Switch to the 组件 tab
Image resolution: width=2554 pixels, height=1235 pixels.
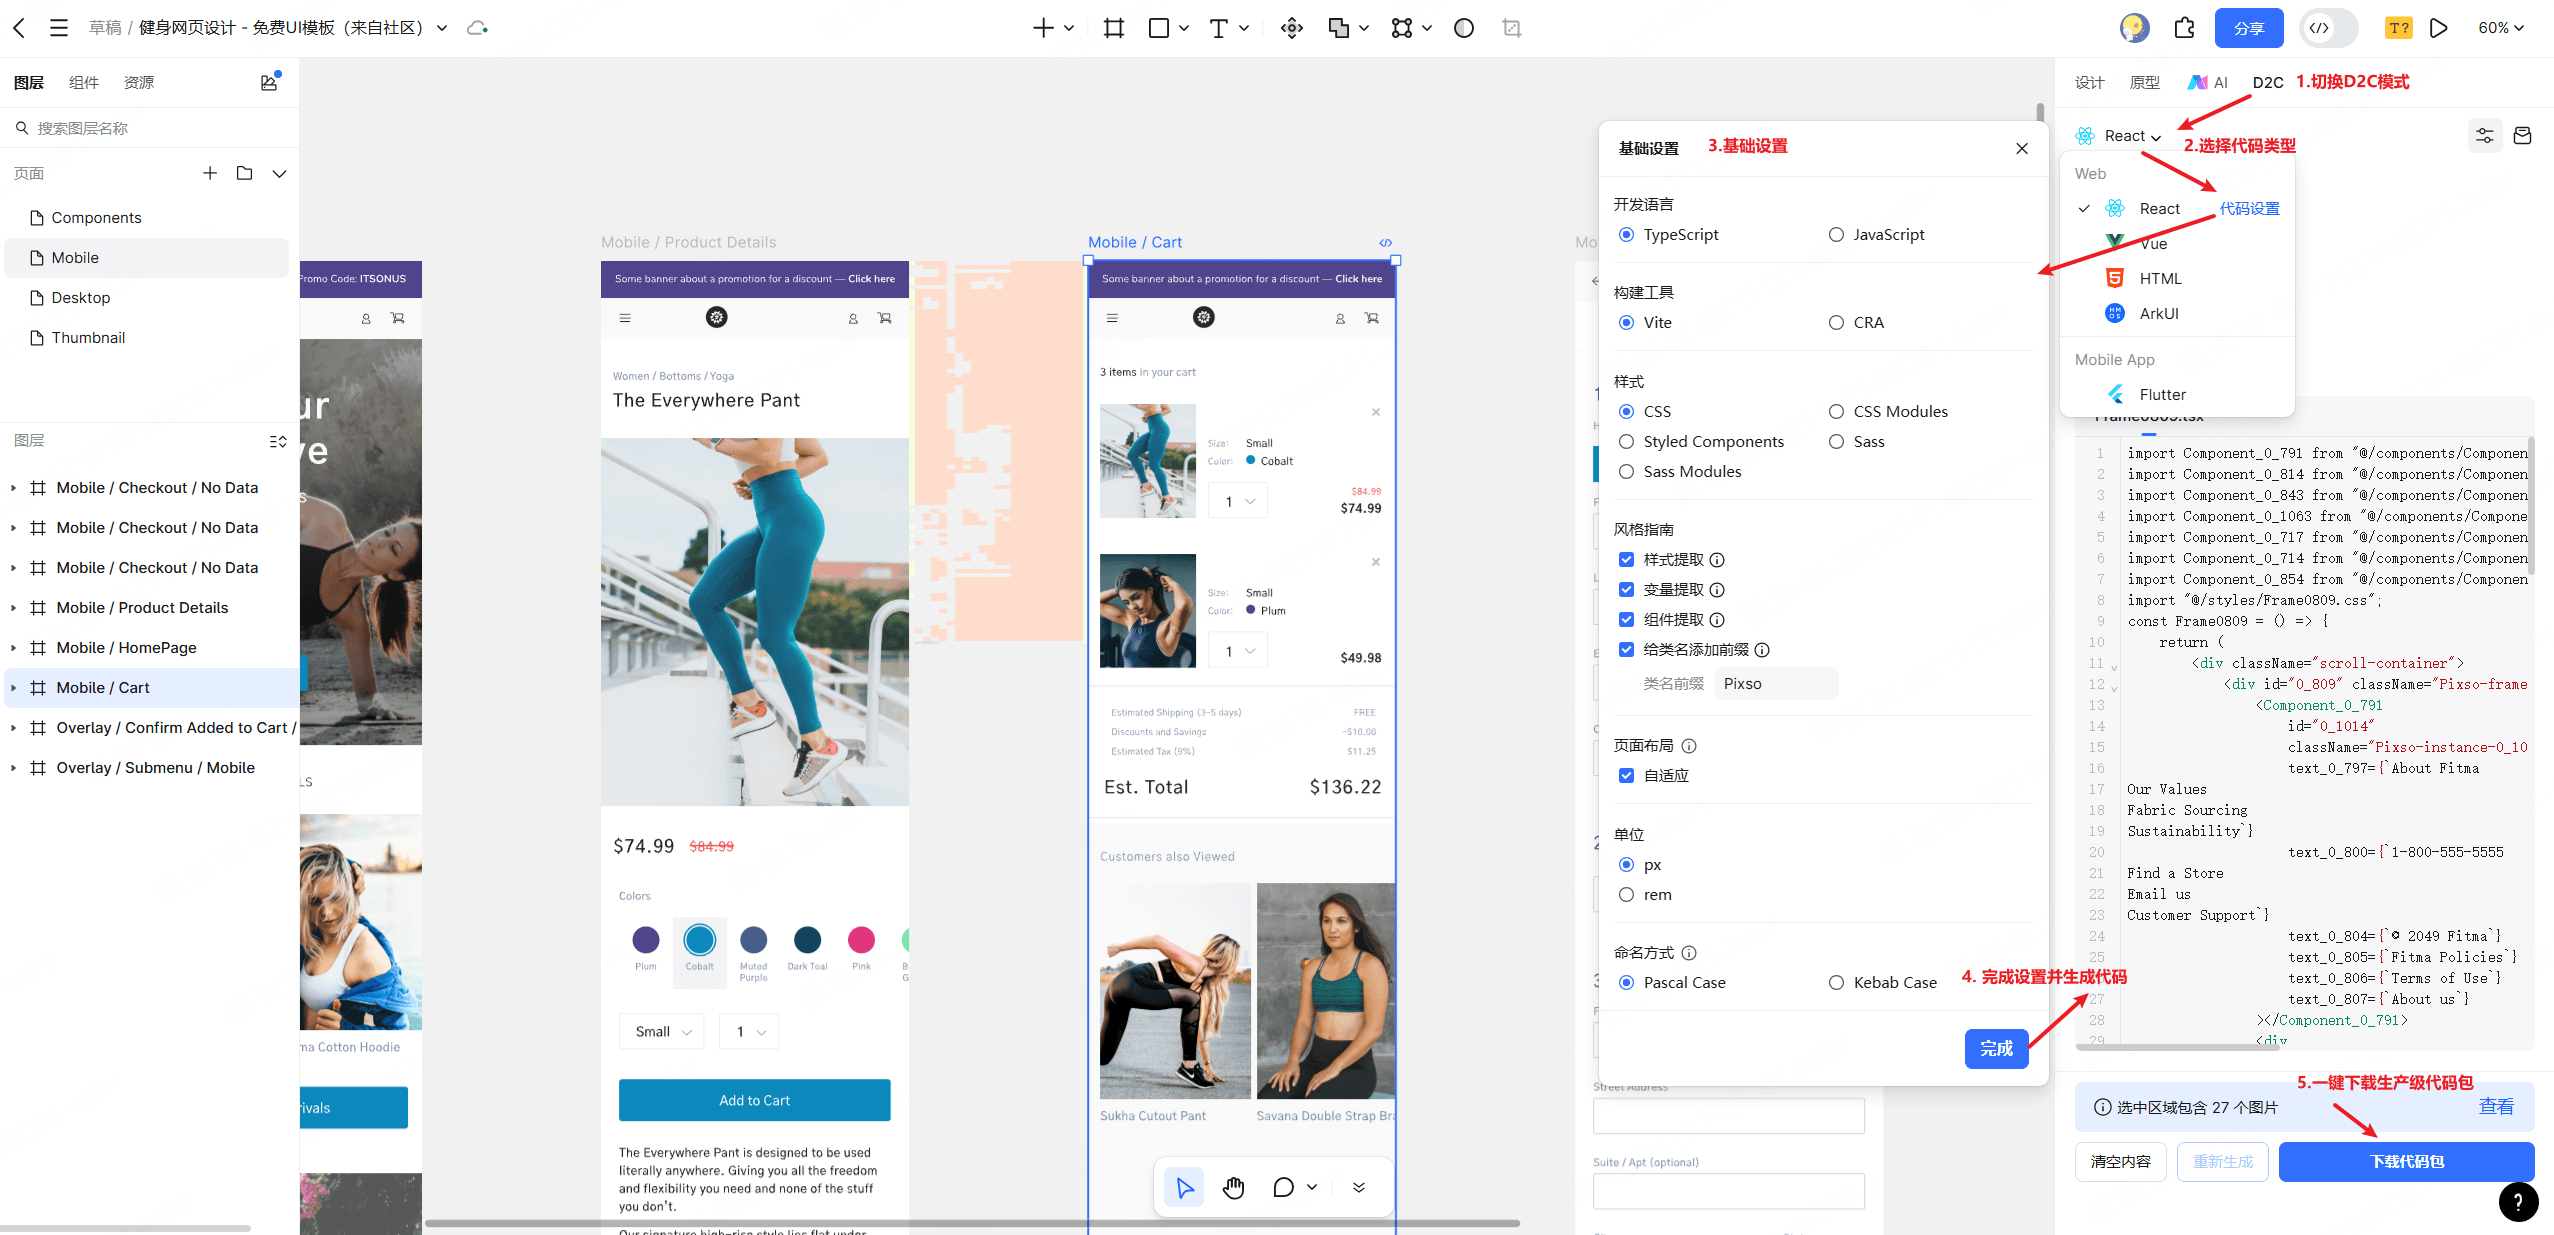[x=83, y=82]
